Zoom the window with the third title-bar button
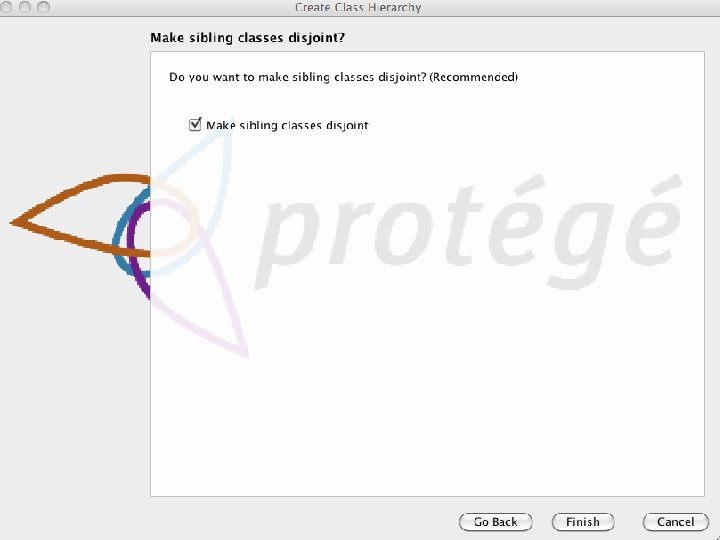The width and height of the screenshot is (720, 540). 44,6
